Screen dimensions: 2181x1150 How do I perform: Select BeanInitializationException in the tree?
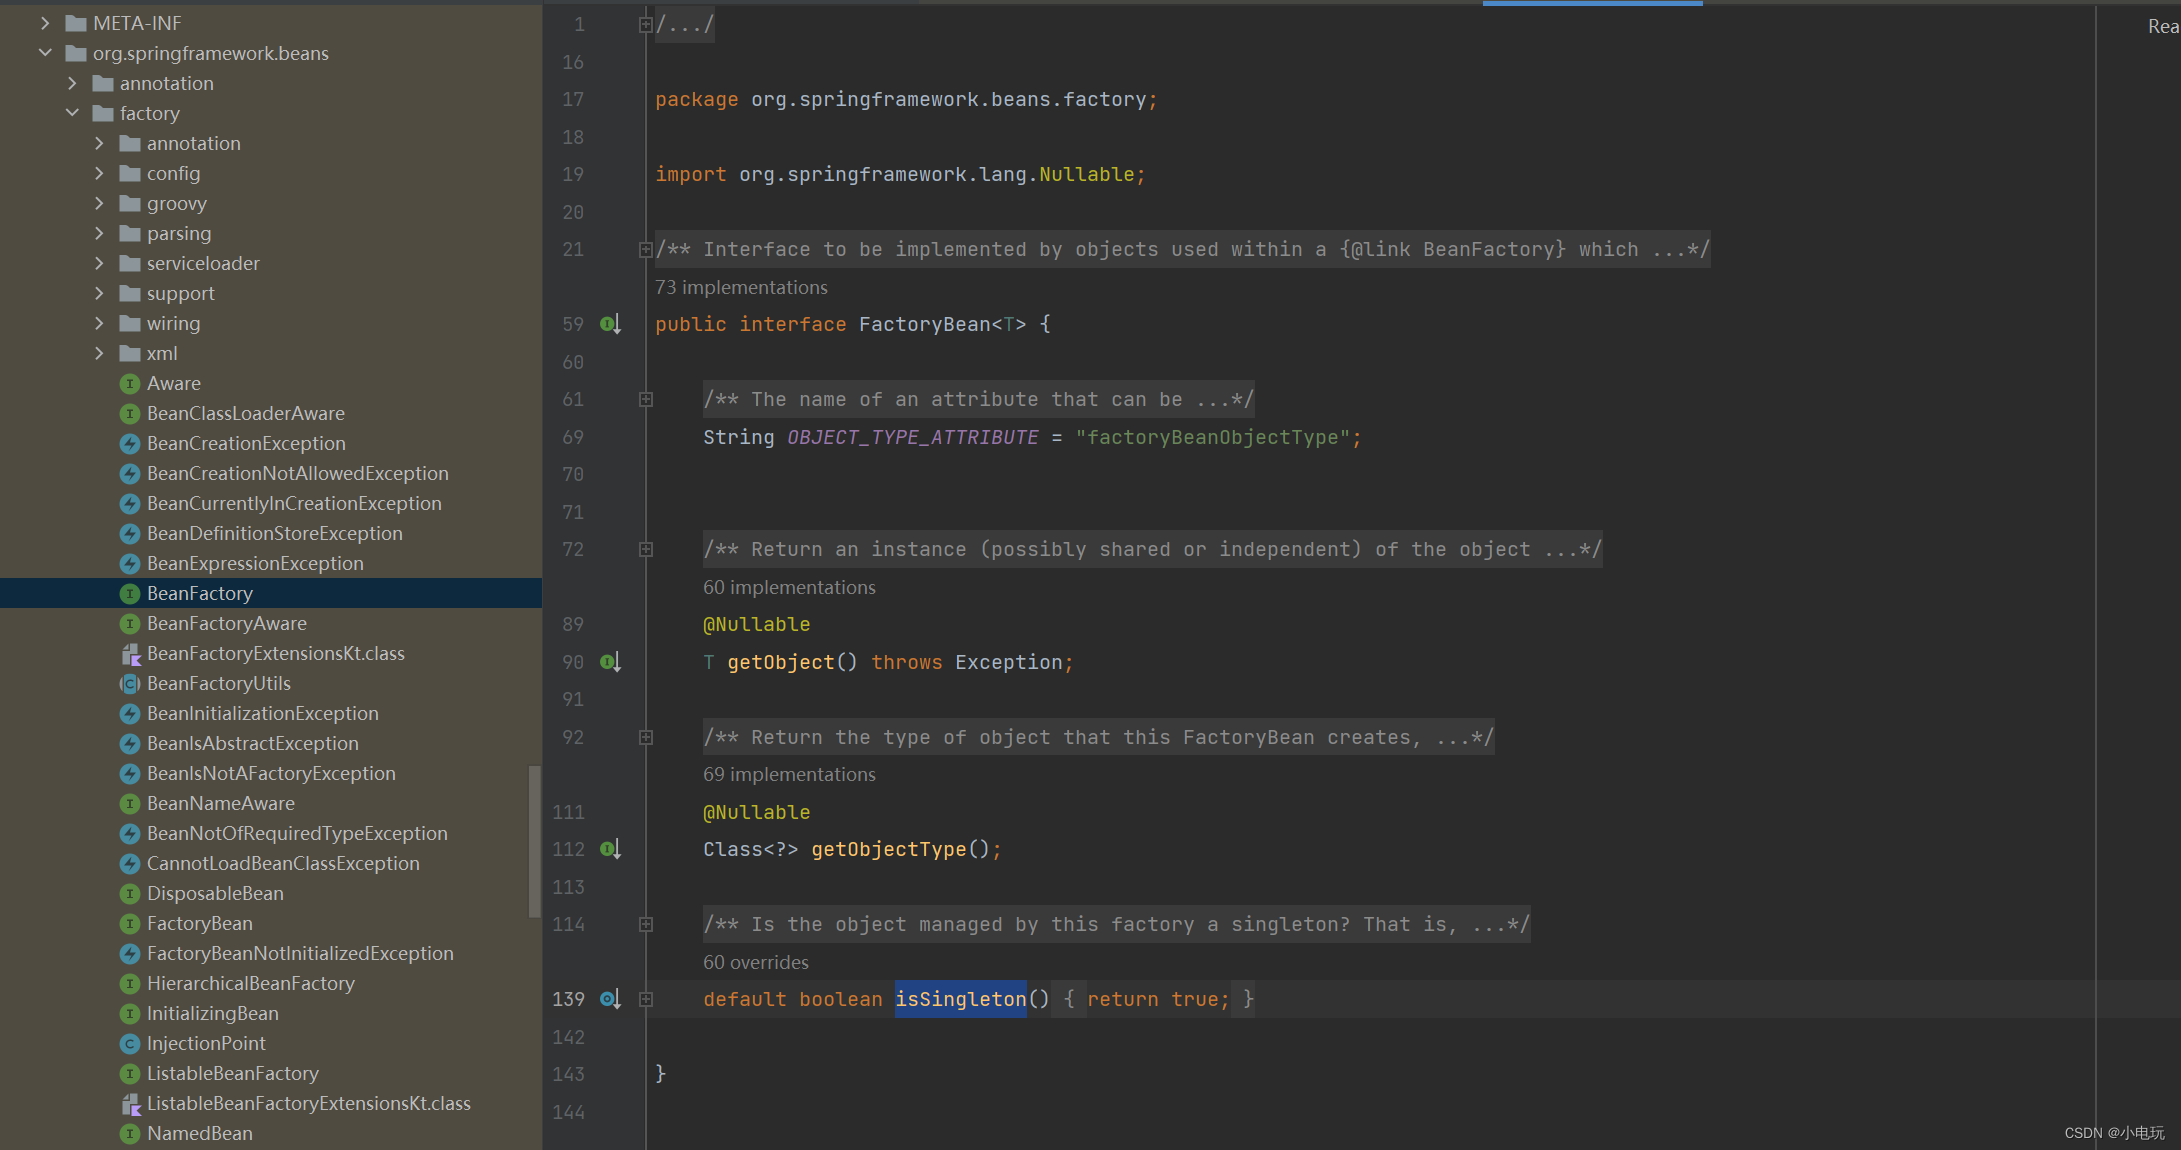[x=263, y=713]
